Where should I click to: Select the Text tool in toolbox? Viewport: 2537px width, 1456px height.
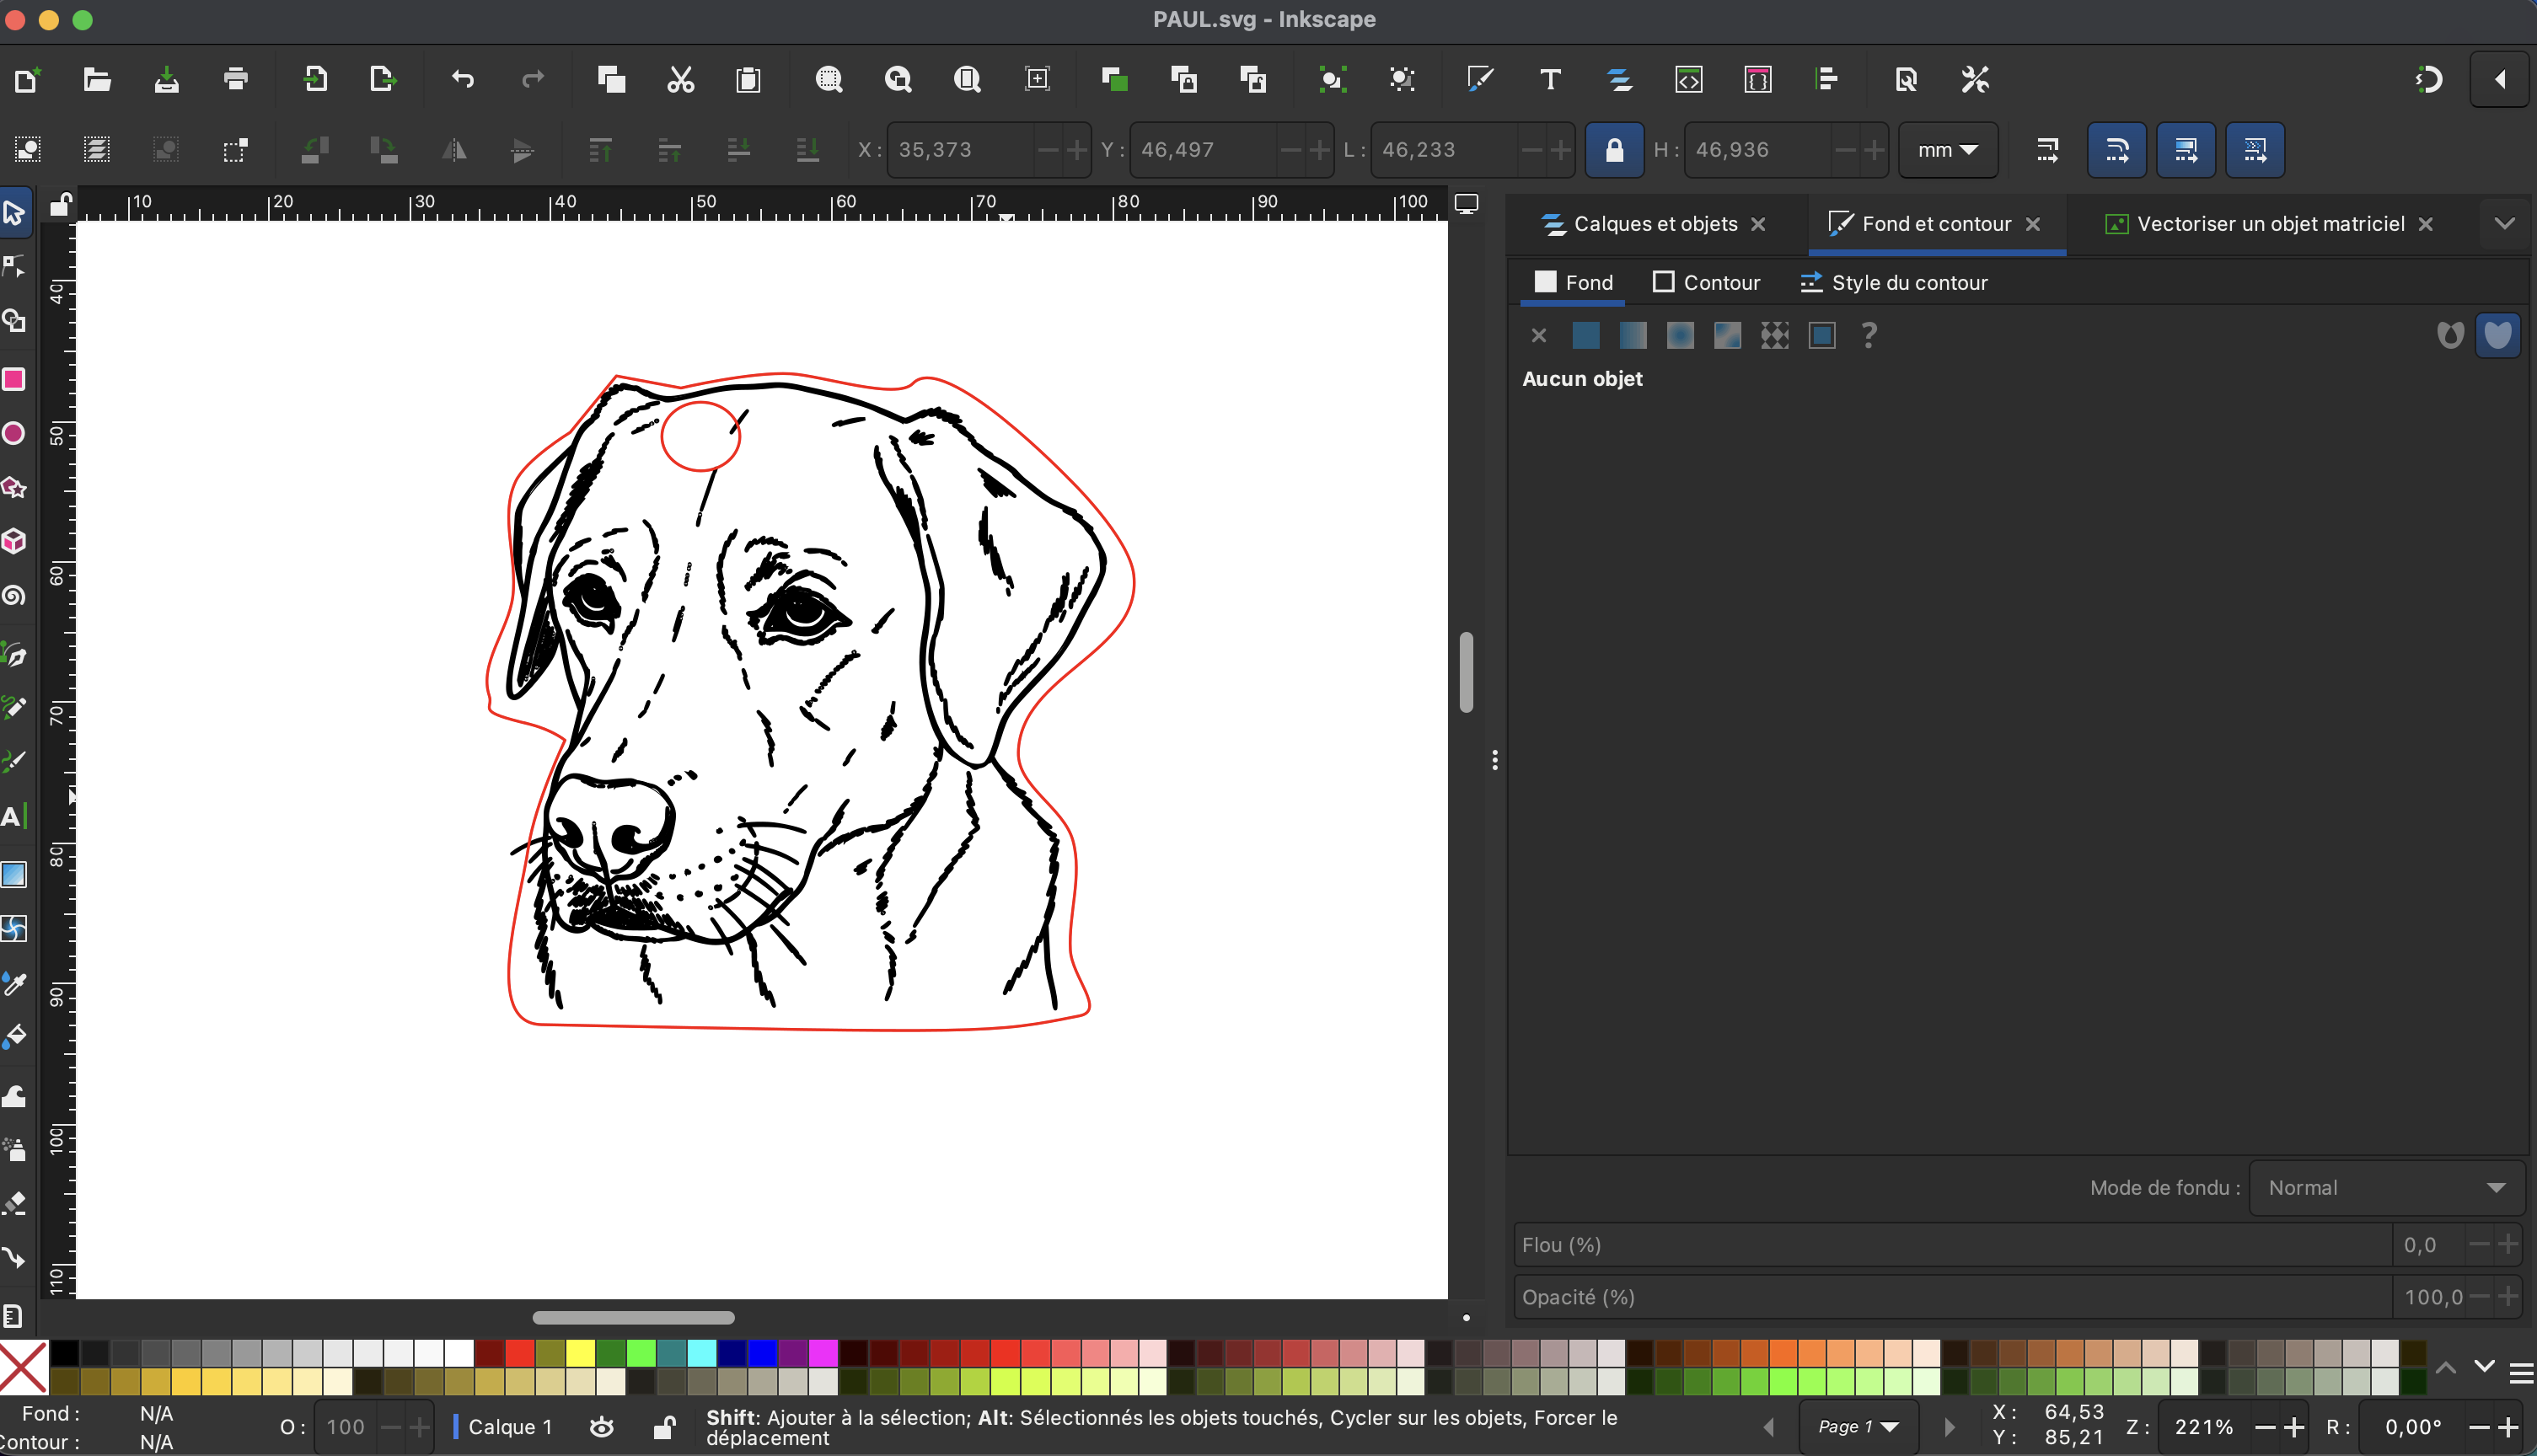12,816
